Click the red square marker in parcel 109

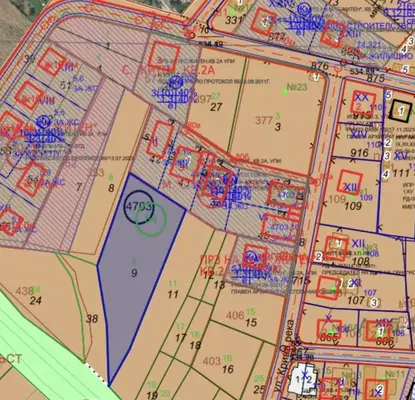[x=350, y=182]
